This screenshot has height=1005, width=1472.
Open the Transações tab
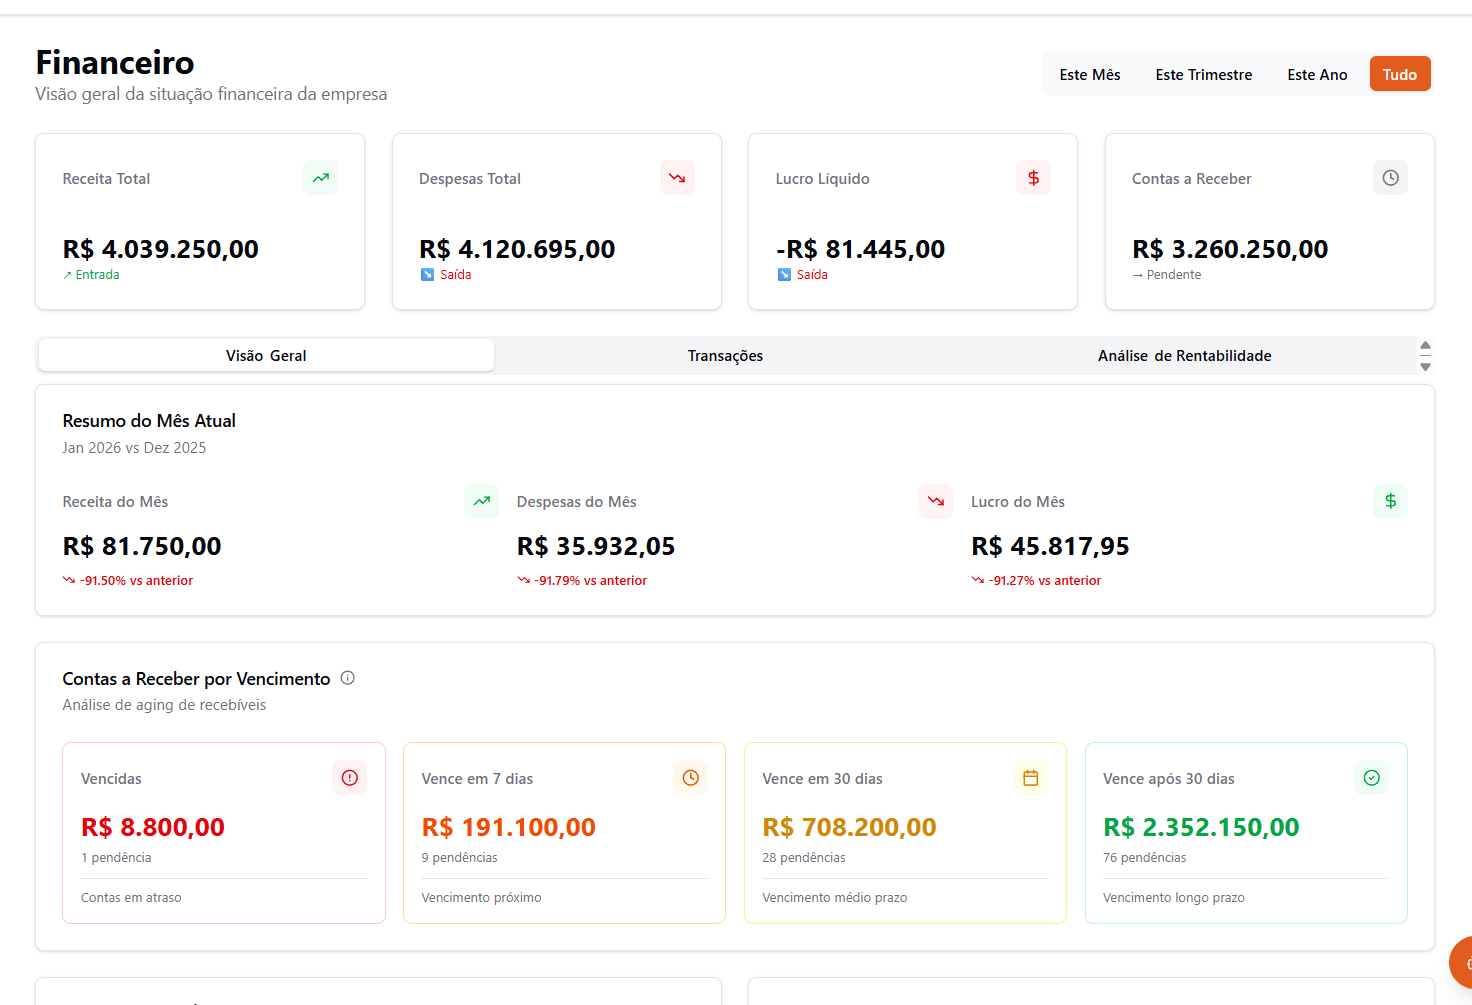pos(725,356)
